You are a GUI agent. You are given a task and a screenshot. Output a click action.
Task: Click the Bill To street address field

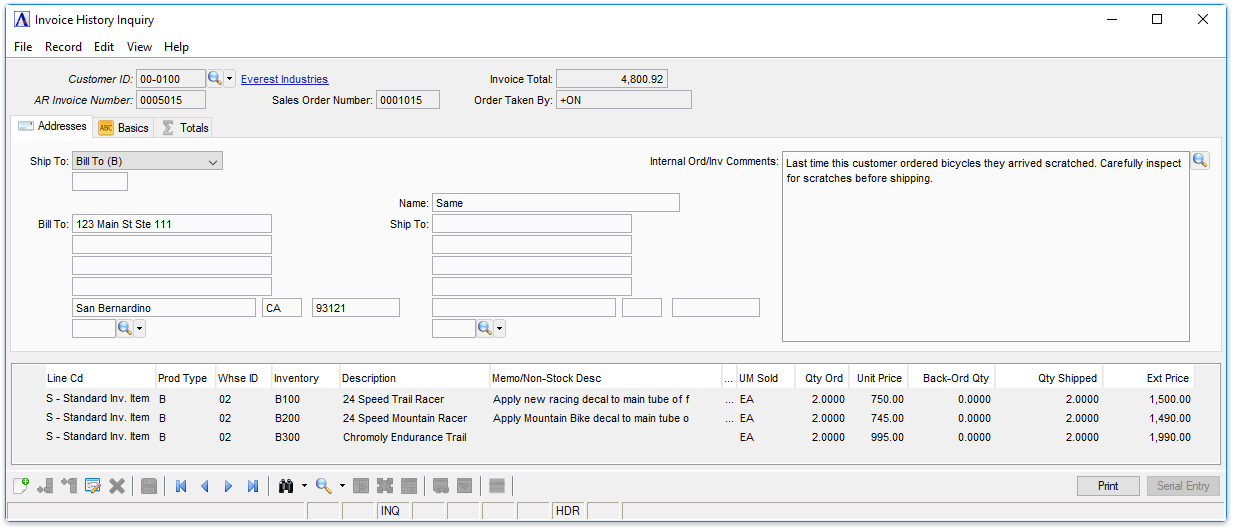171,224
